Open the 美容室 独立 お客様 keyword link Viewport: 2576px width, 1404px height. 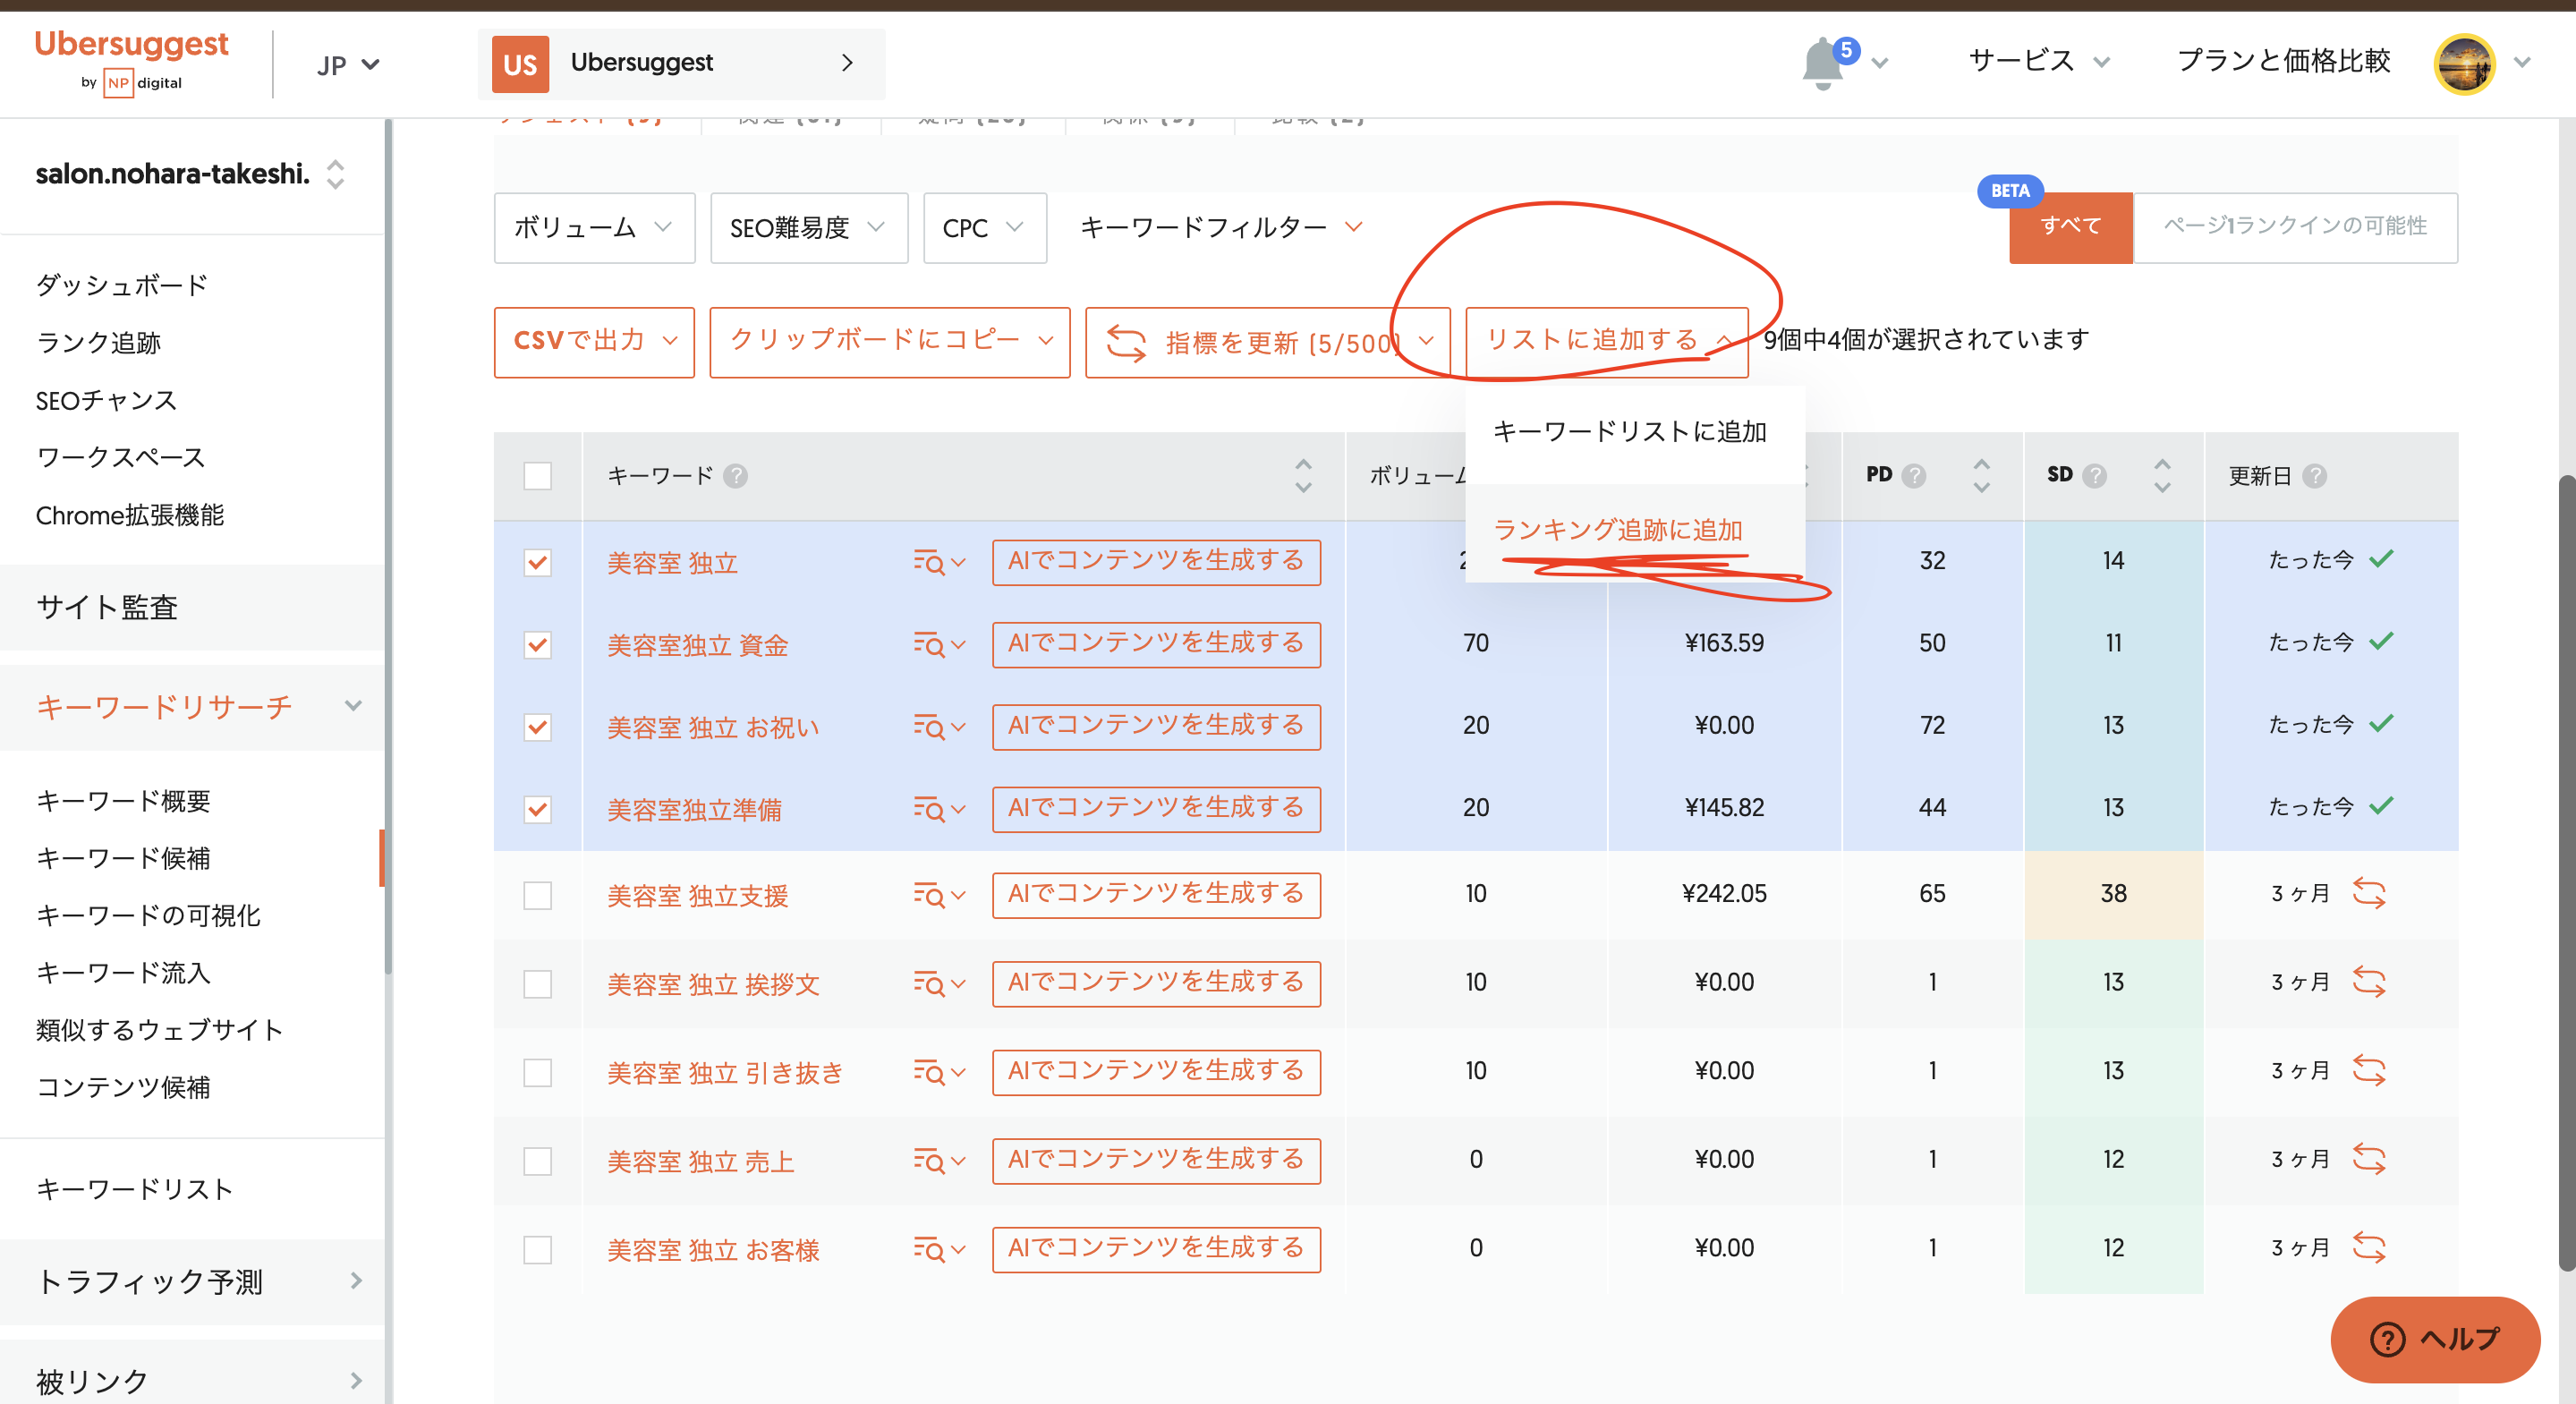(x=713, y=1250)
